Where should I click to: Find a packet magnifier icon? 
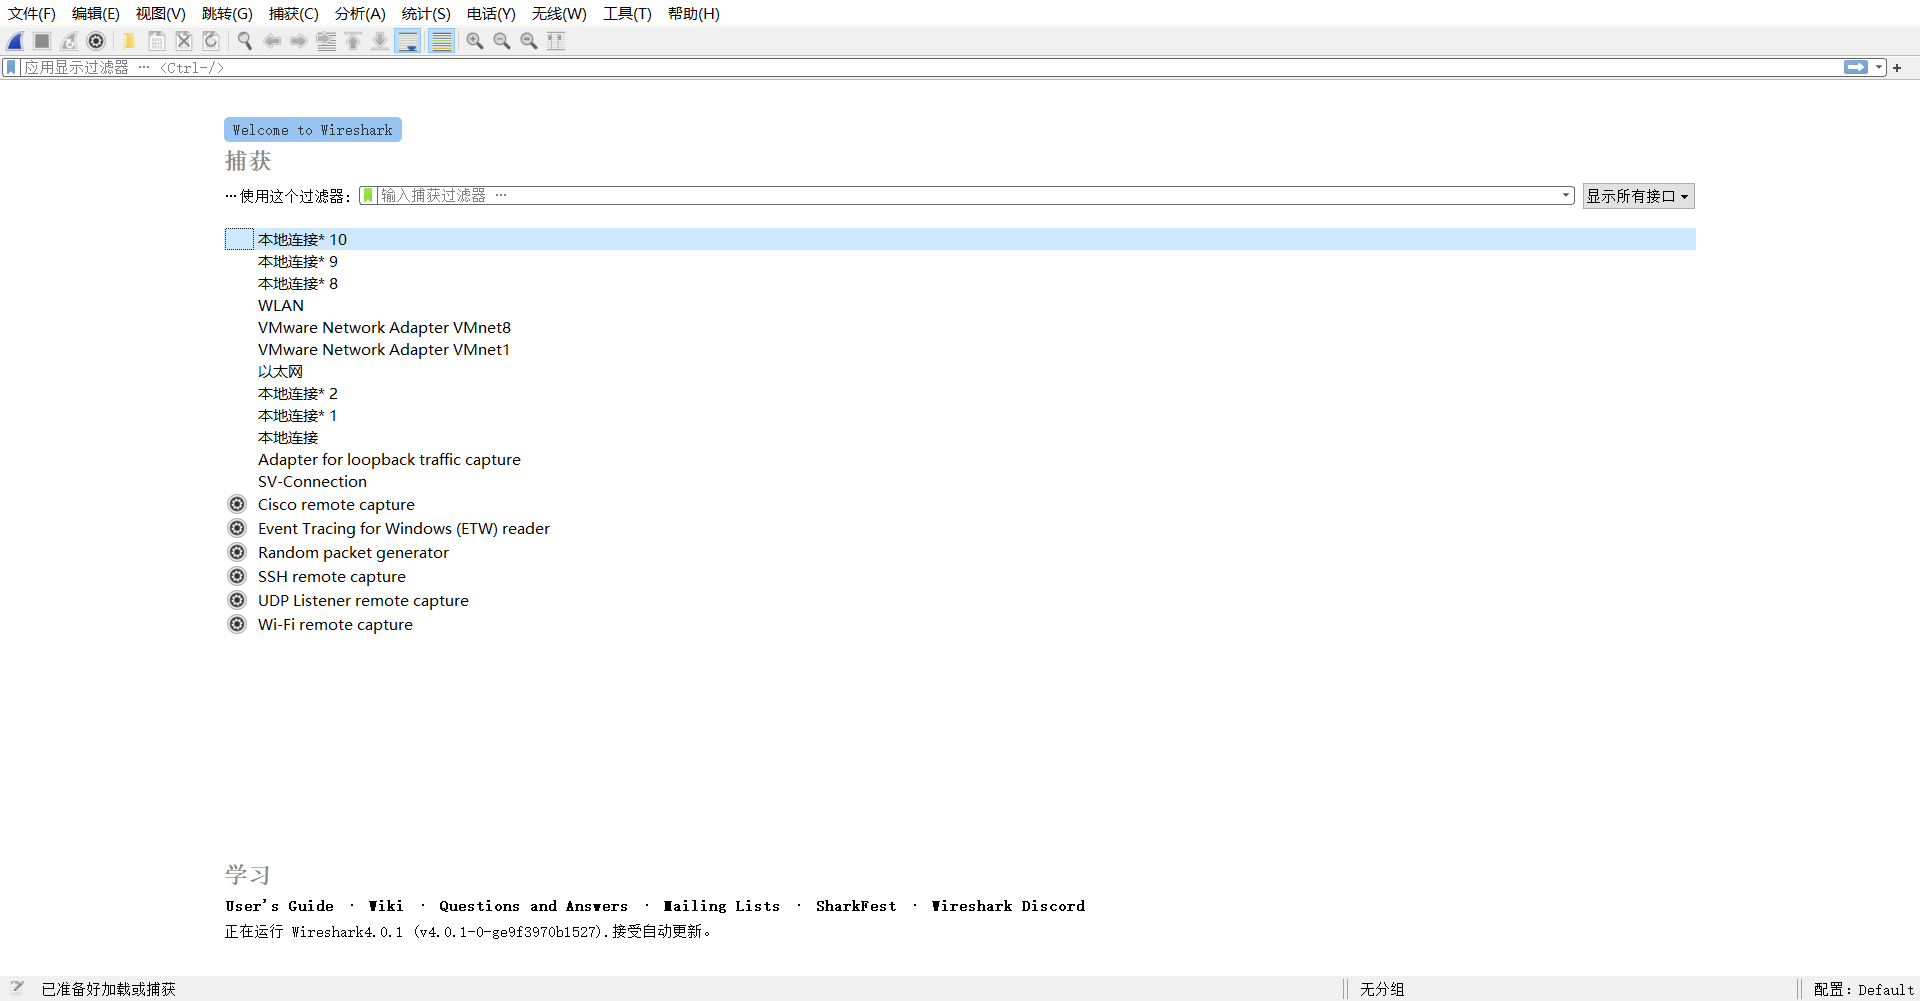click(x=245, y=41)
